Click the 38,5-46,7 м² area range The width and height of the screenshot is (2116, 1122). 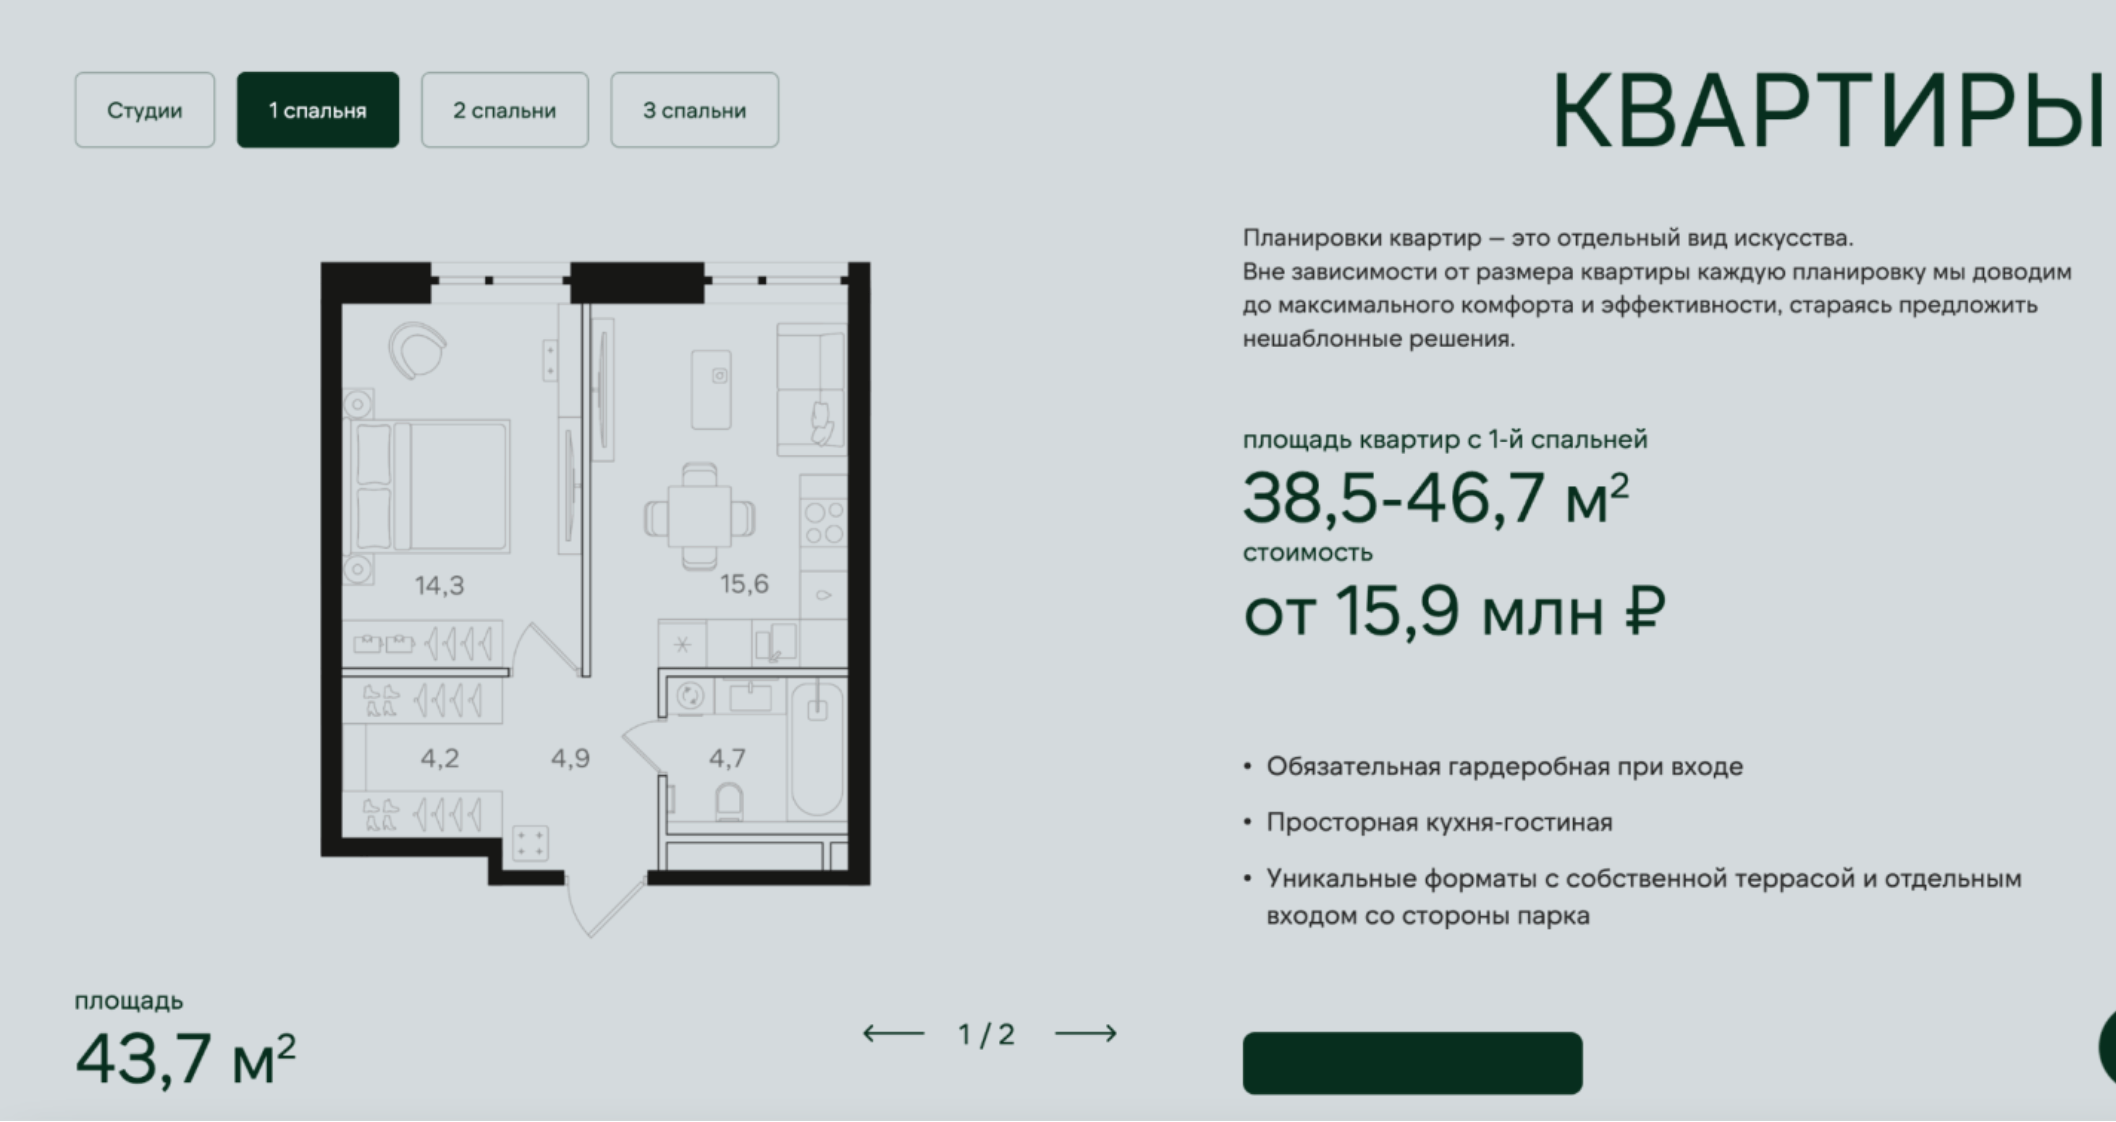pyautogui.click(x=1436, y=497)
